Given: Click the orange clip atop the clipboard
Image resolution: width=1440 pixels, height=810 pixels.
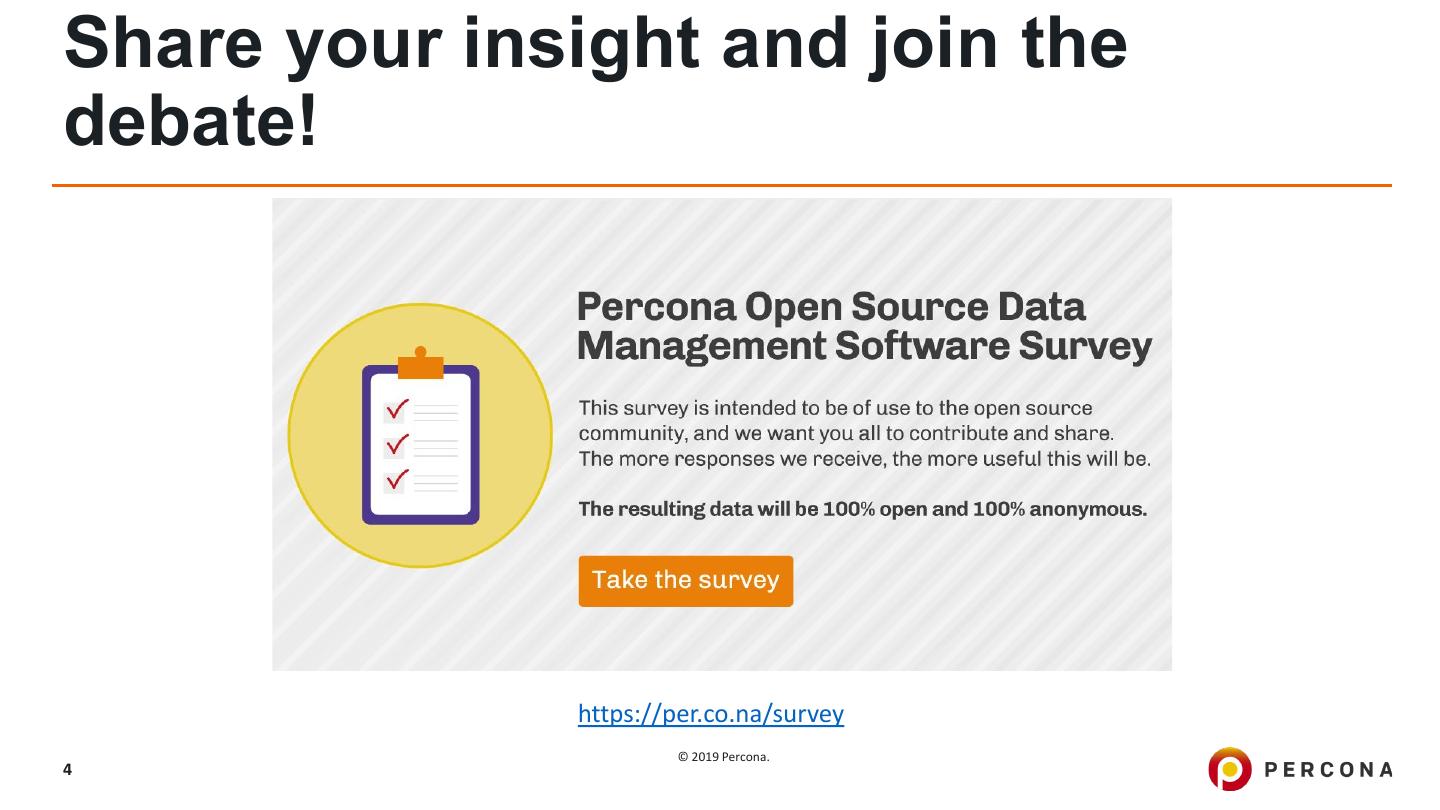Looking at the screenshot, I should coord(420,366).
